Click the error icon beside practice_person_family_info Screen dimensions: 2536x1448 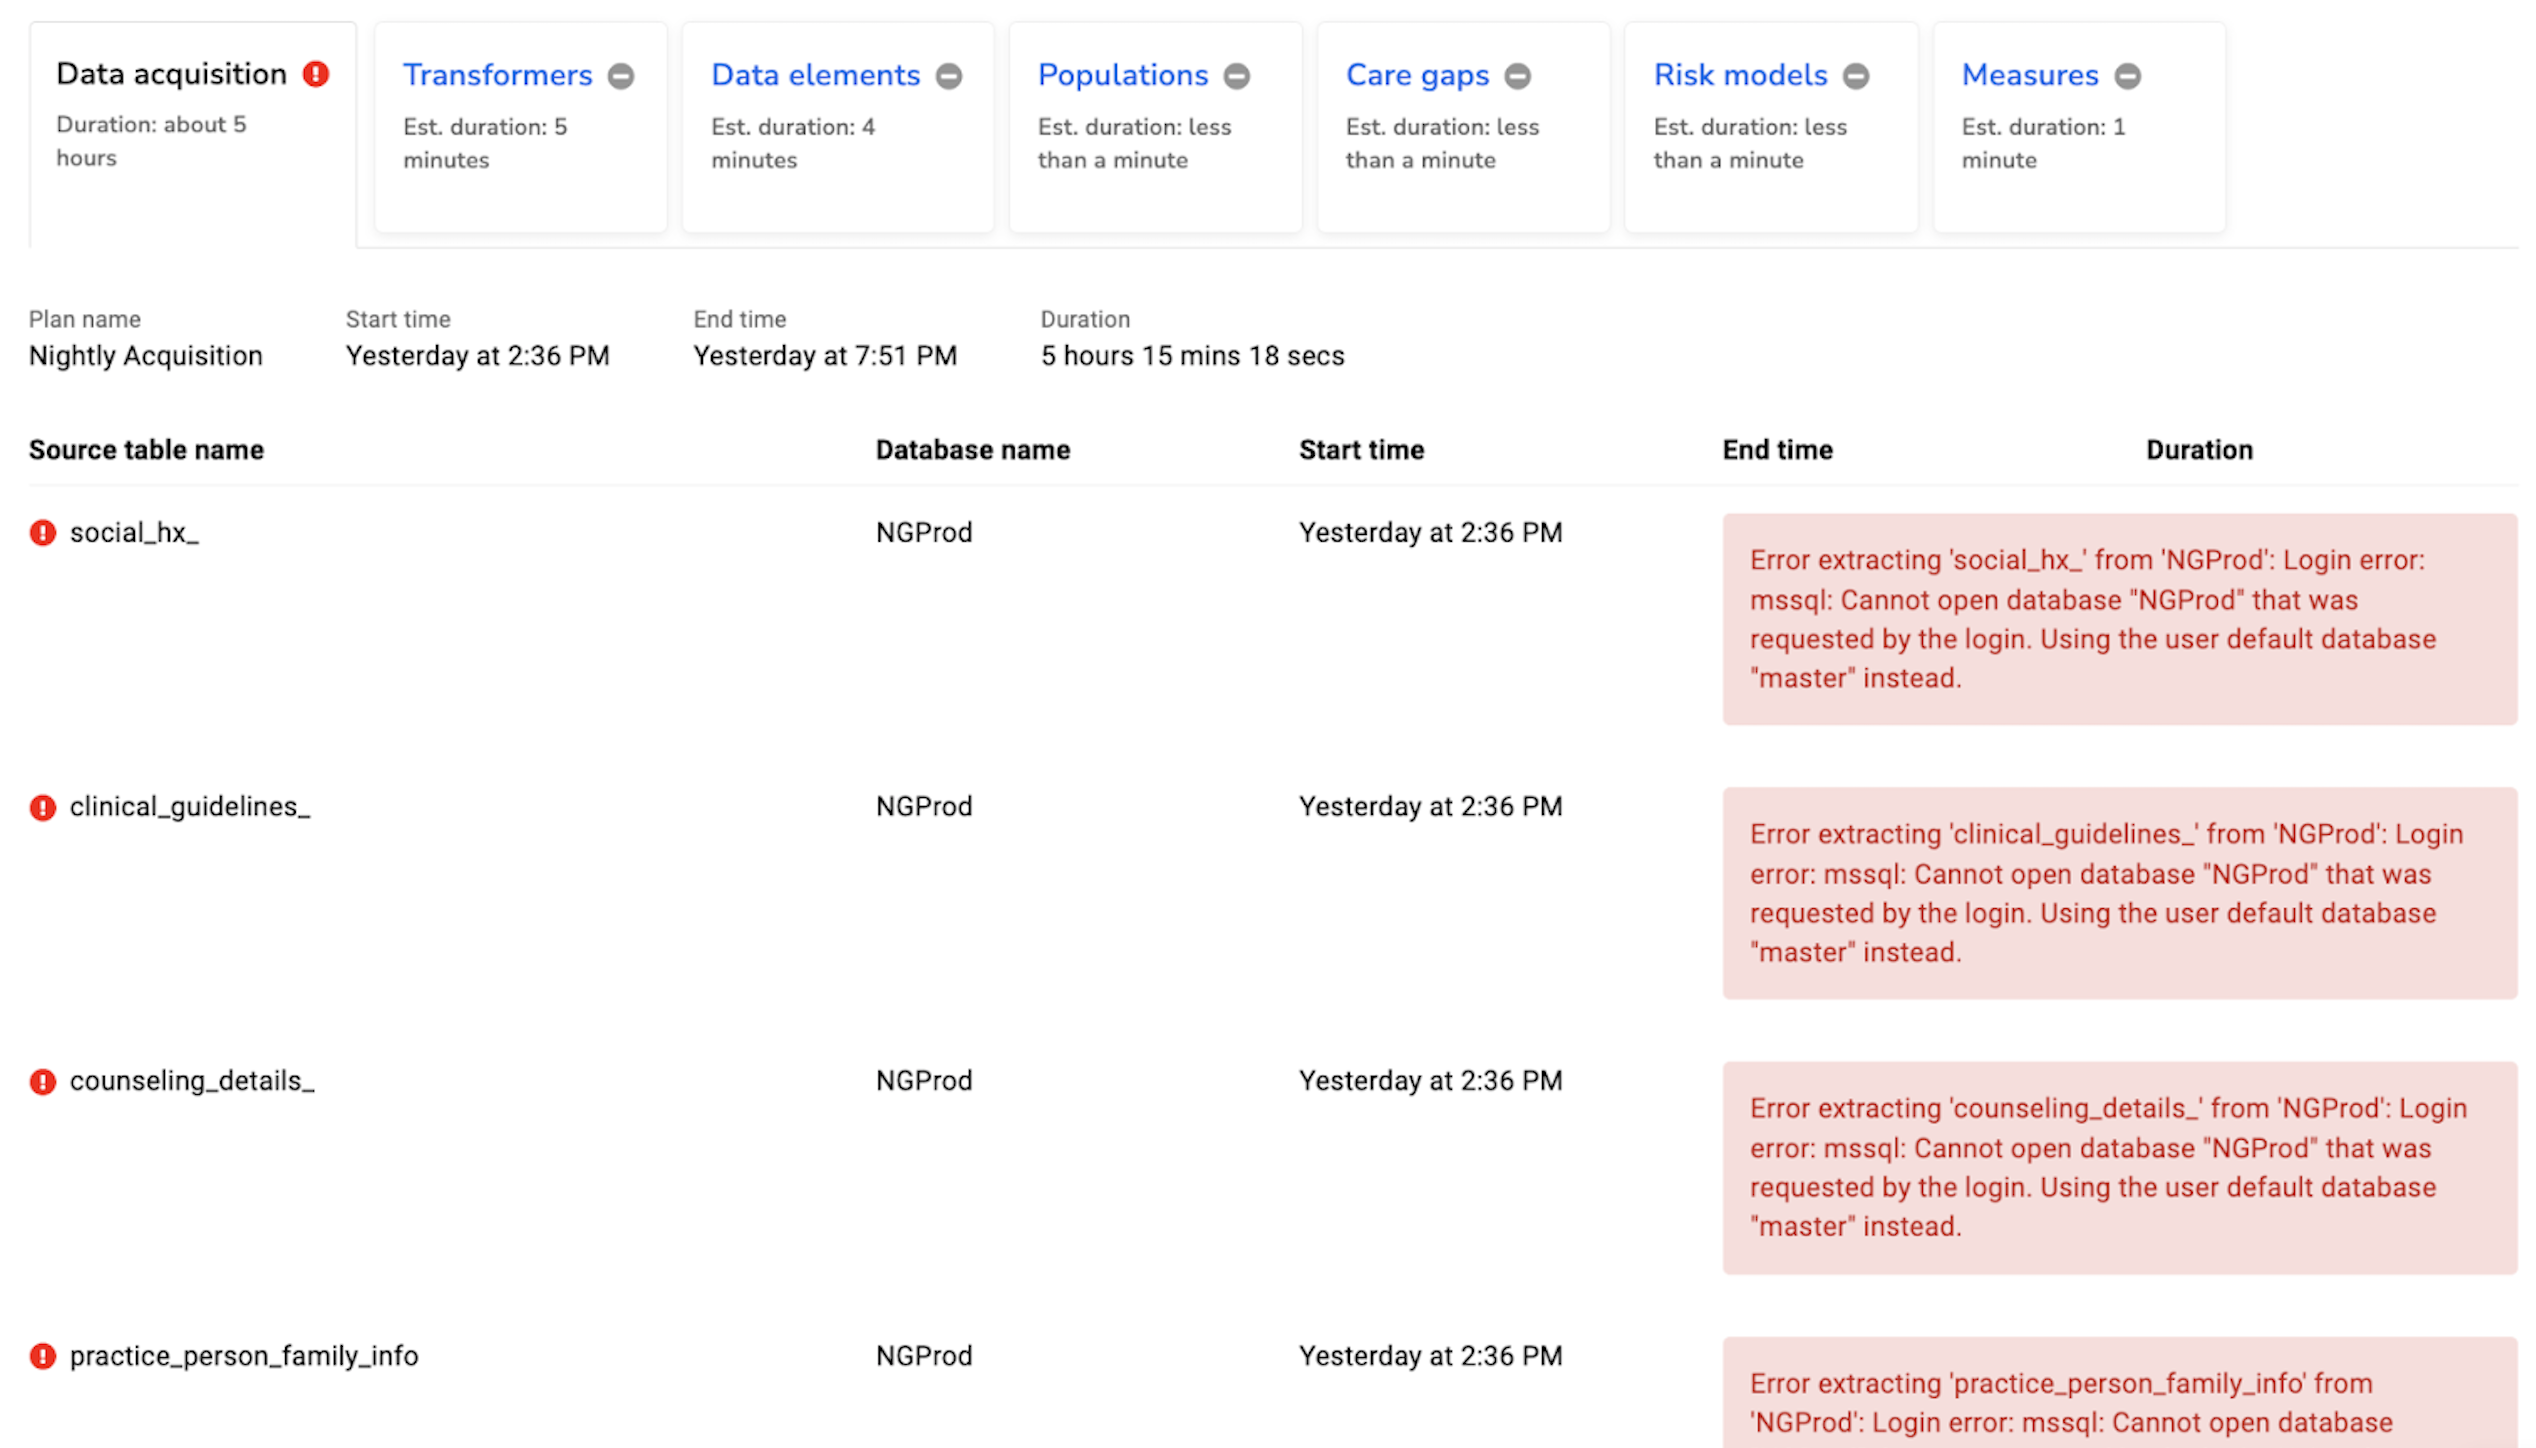coord(43,1356)
